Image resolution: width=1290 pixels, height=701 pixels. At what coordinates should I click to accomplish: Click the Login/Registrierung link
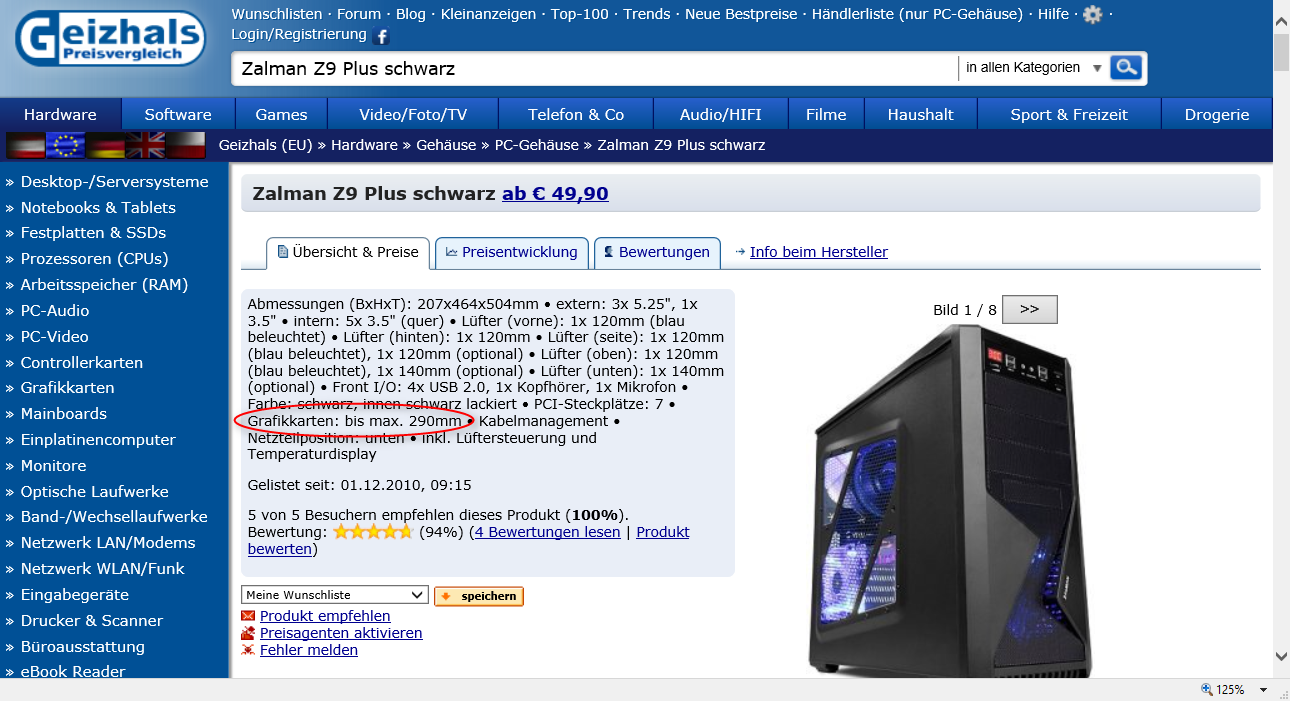(x=299, y=34)
